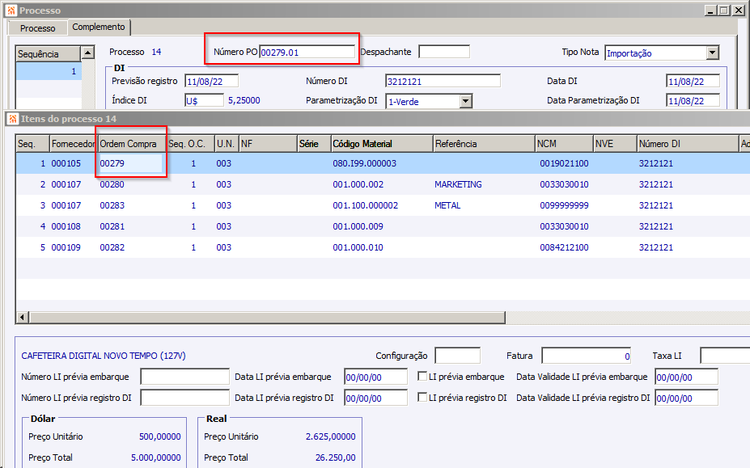The height and width of the screenshot is (468, 750).
Task: Select the row with order 00283 METAL
Action: (x=300, y=205)
